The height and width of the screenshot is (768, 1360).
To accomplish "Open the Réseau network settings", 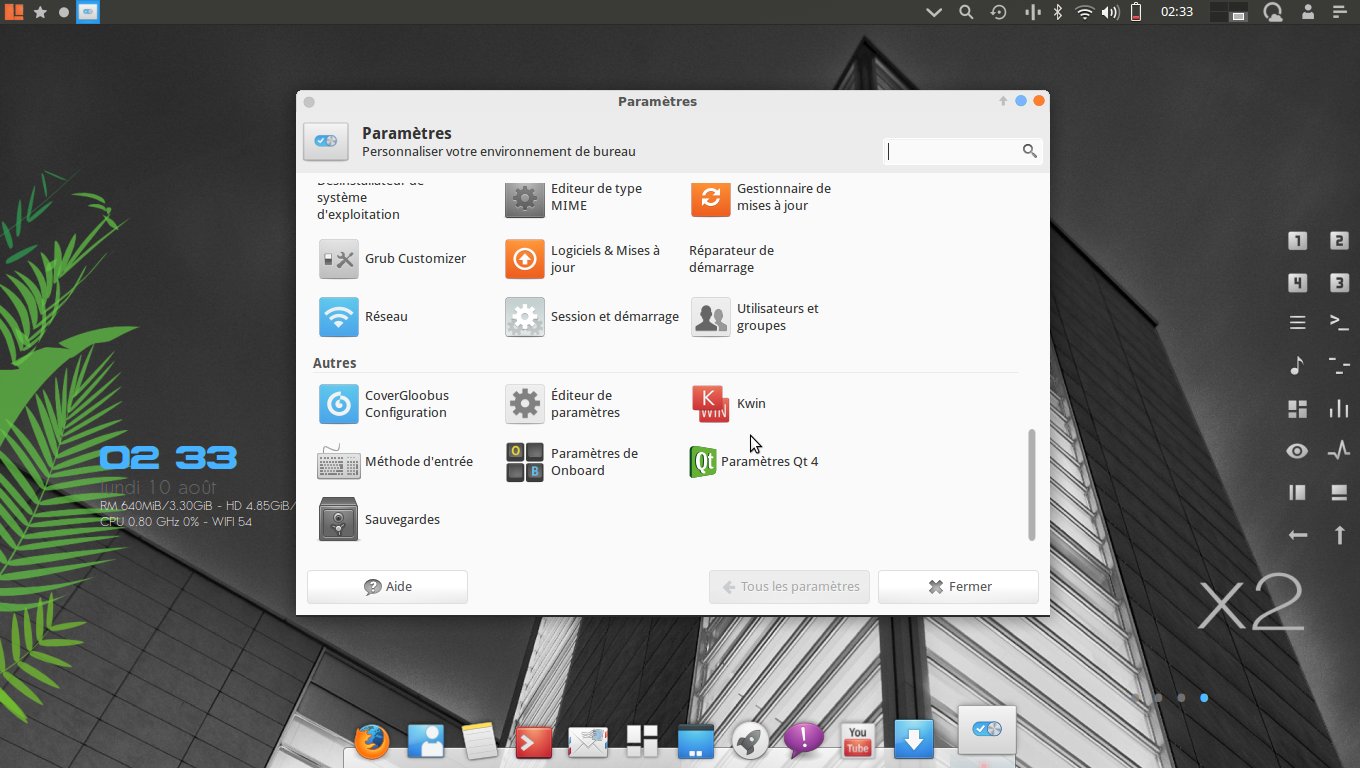I will pos(338,316).
